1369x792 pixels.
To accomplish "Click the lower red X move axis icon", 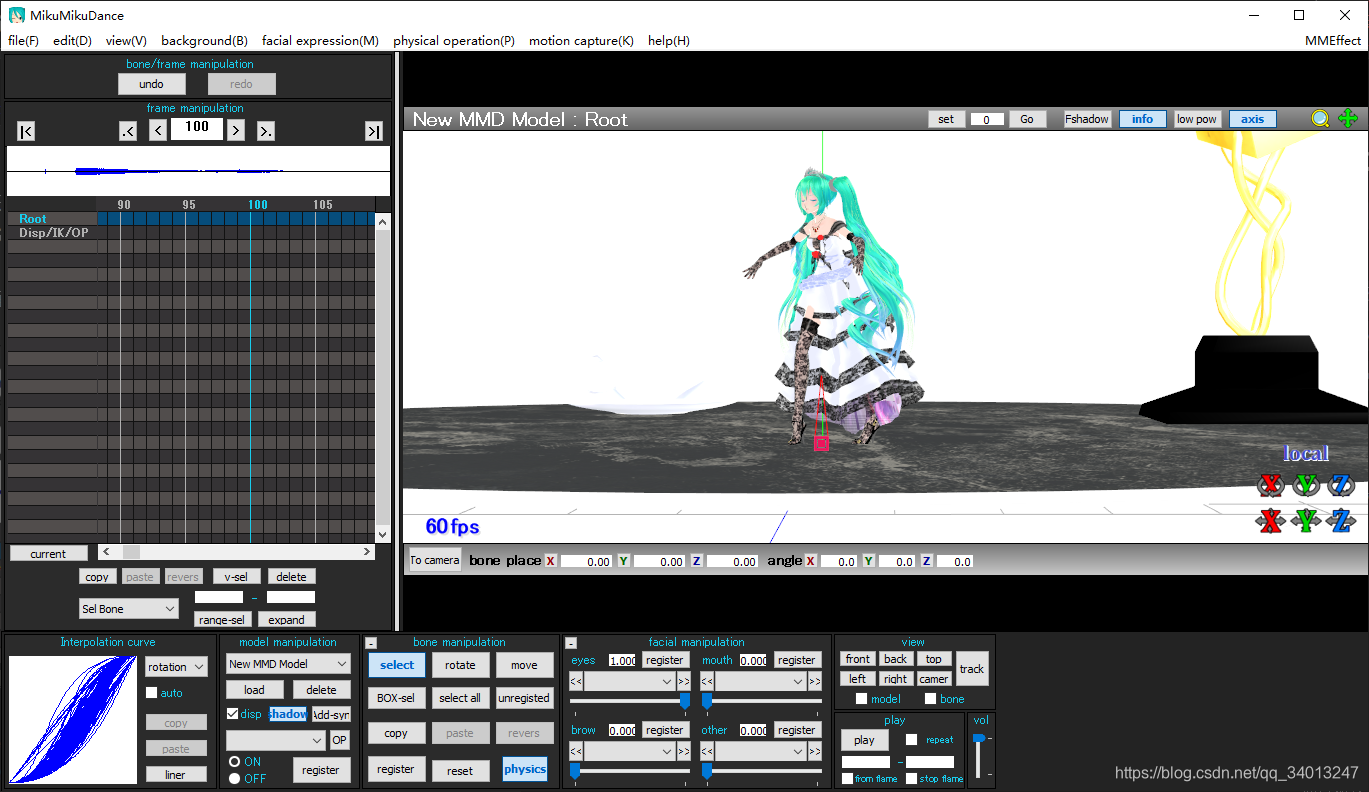I will click(1271, 521).
